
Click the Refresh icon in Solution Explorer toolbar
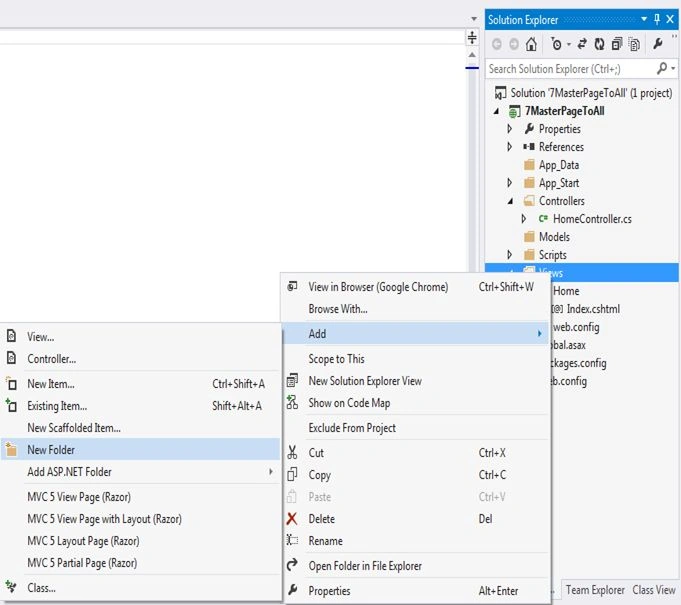click(599, 44)
